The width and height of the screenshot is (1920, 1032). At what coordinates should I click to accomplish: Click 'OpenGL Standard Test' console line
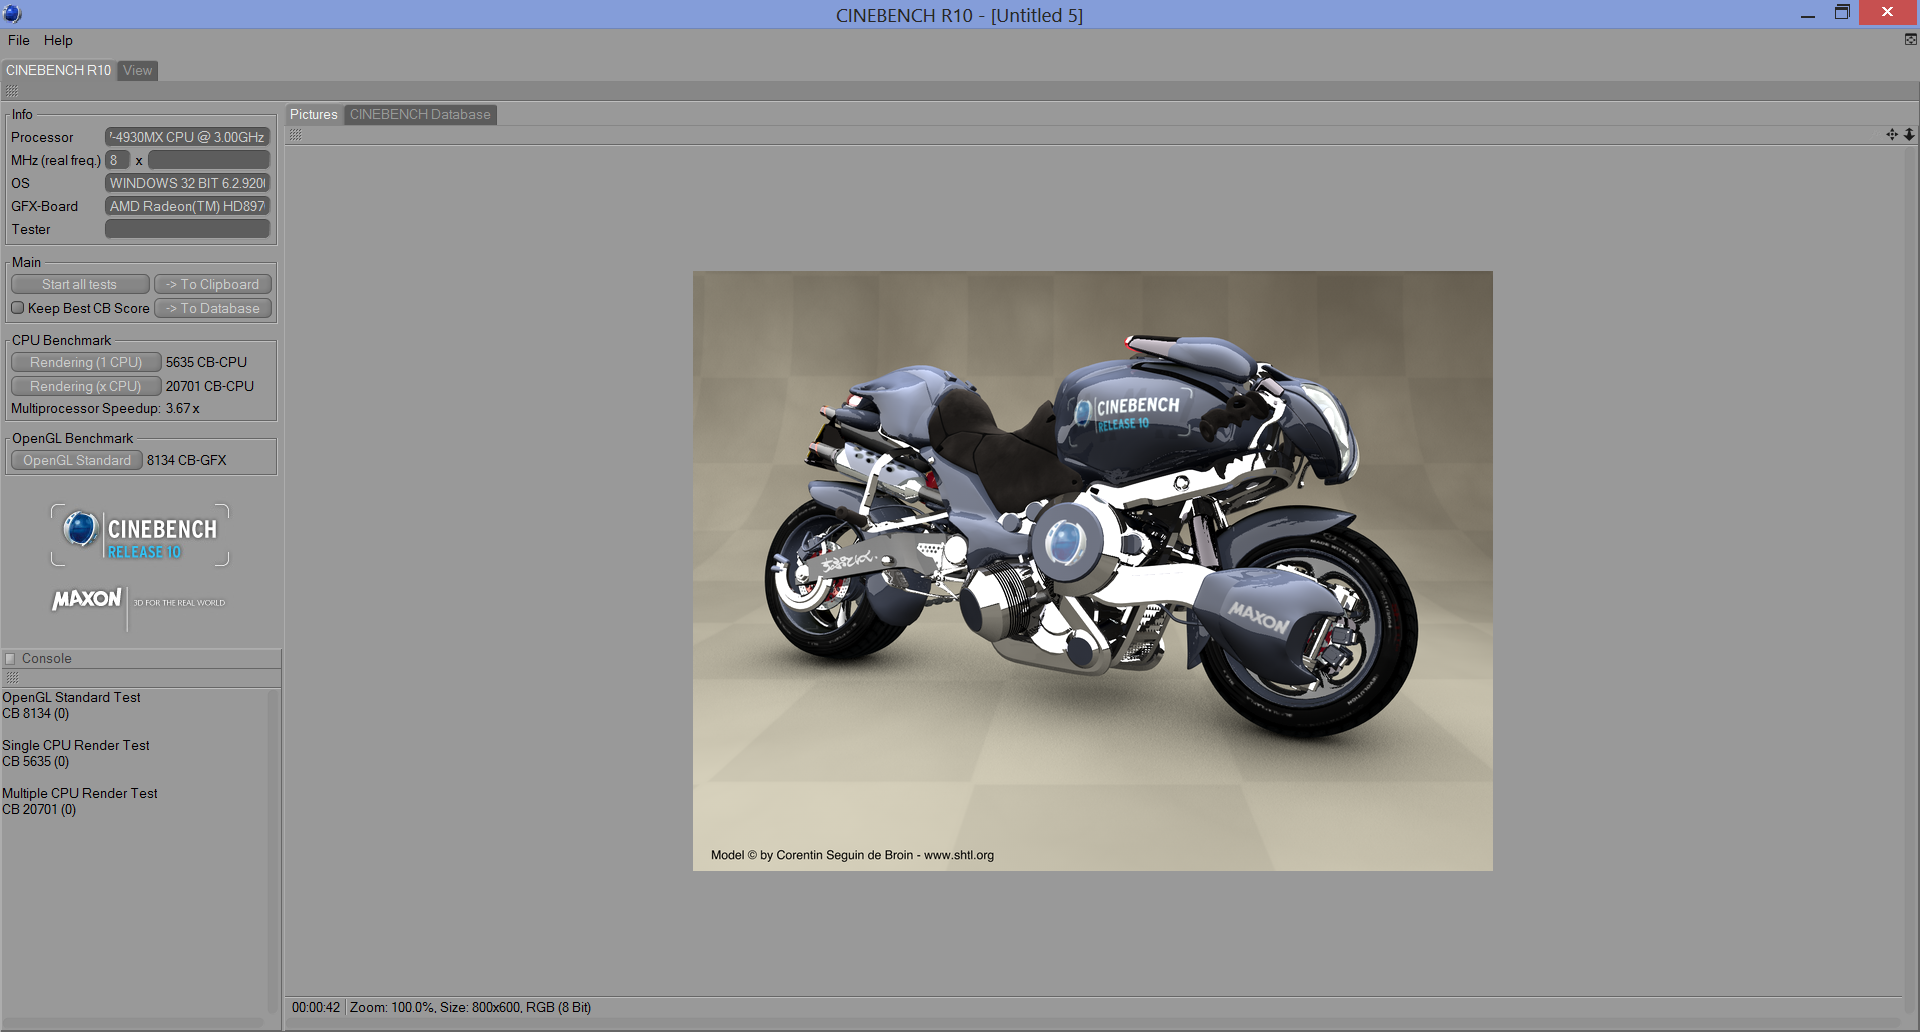pyautogui.click(x=71, y=697)
